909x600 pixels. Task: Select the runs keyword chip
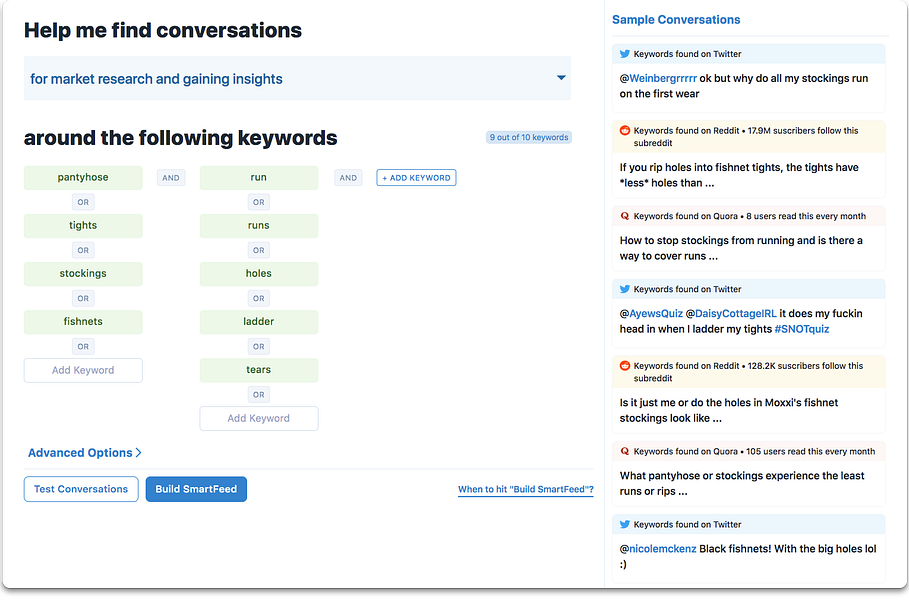click(x=259, y=226)
